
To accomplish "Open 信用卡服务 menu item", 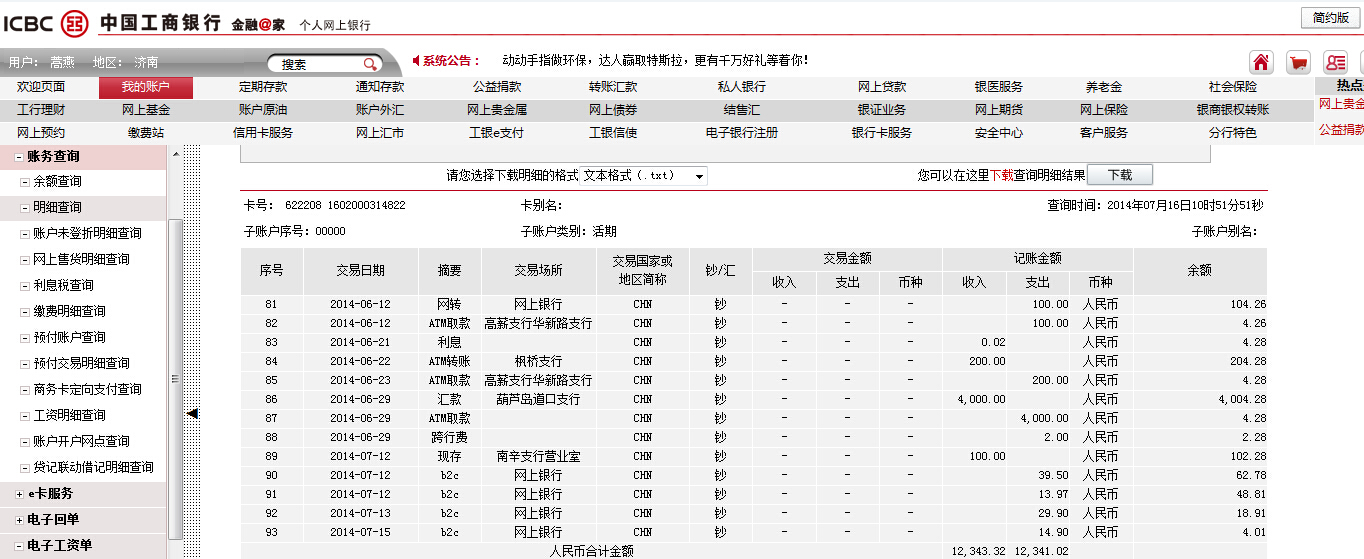I will [263, 132].
